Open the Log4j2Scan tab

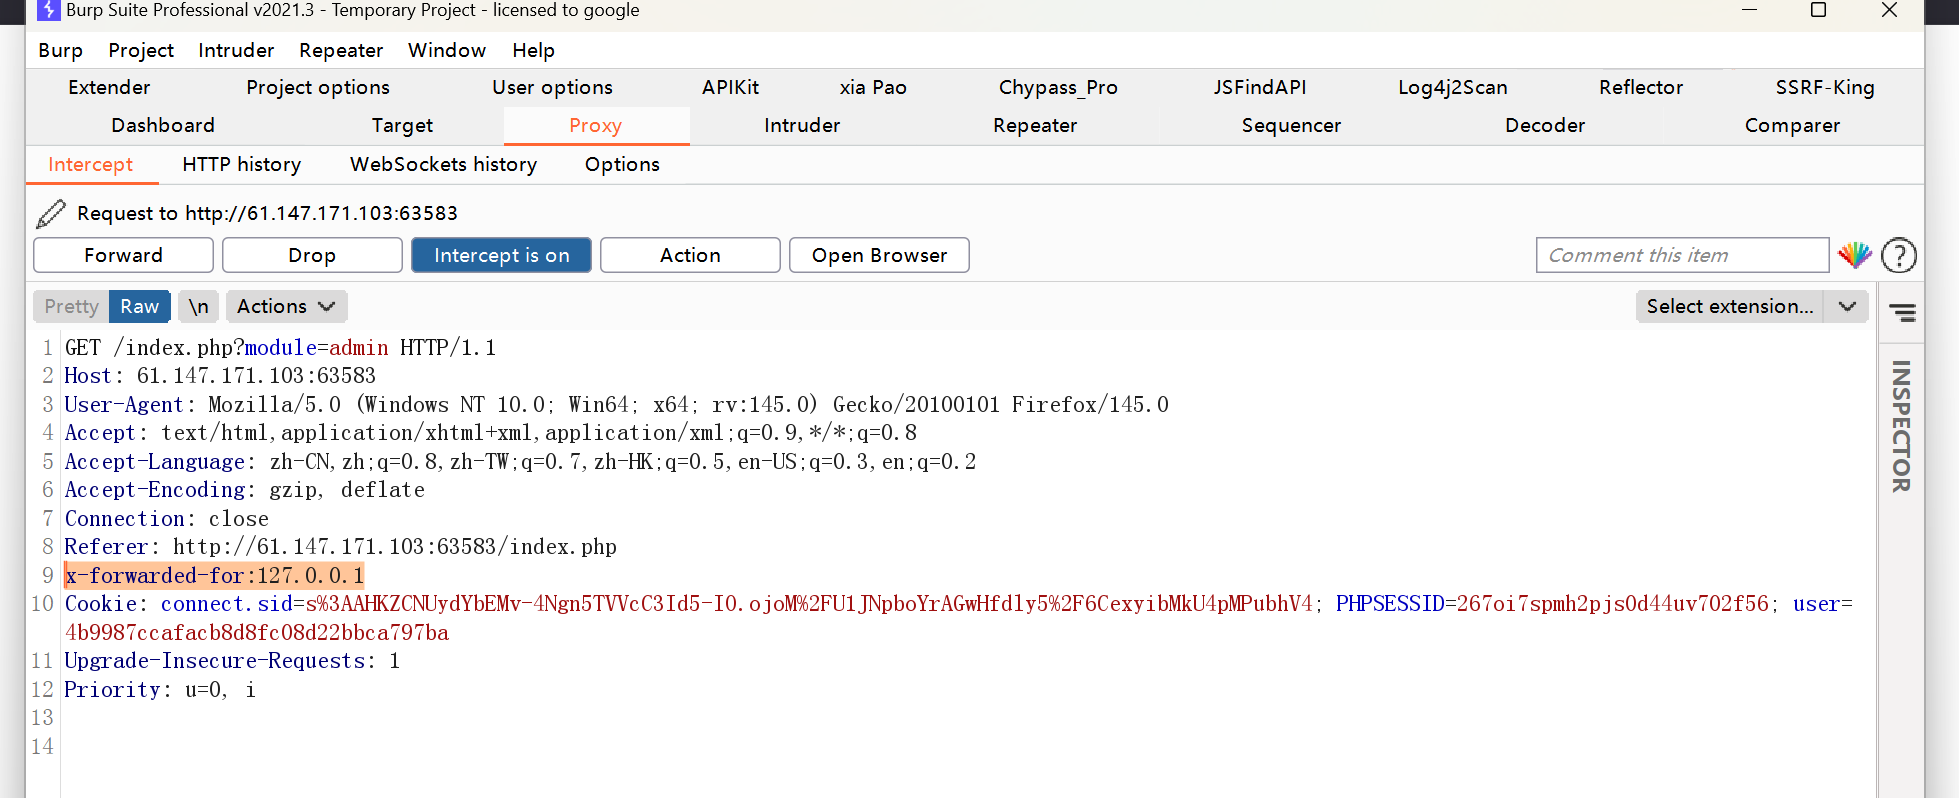[1452, 87]
